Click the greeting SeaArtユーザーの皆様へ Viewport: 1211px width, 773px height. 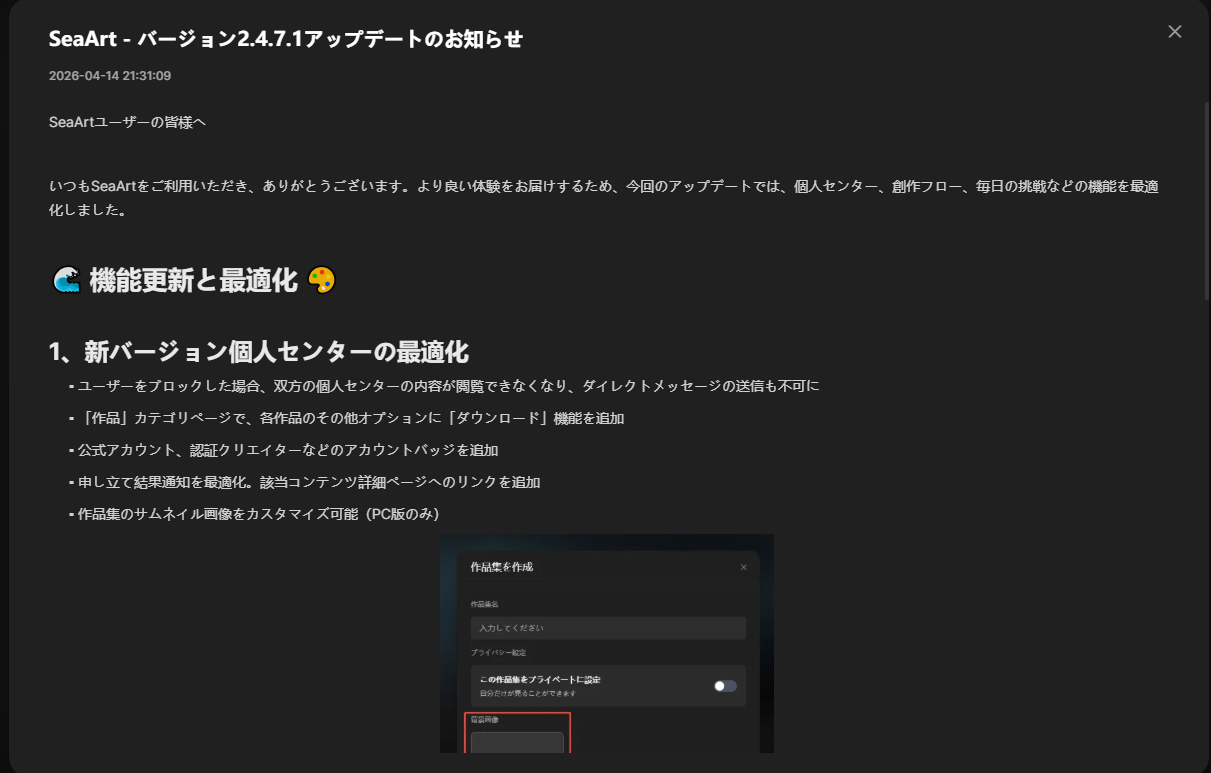click(x=127, y=122)
